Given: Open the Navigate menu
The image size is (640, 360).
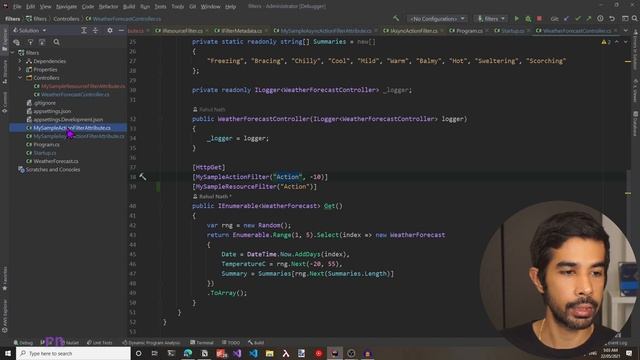Looking at the screenshot, I should (66, 7).
